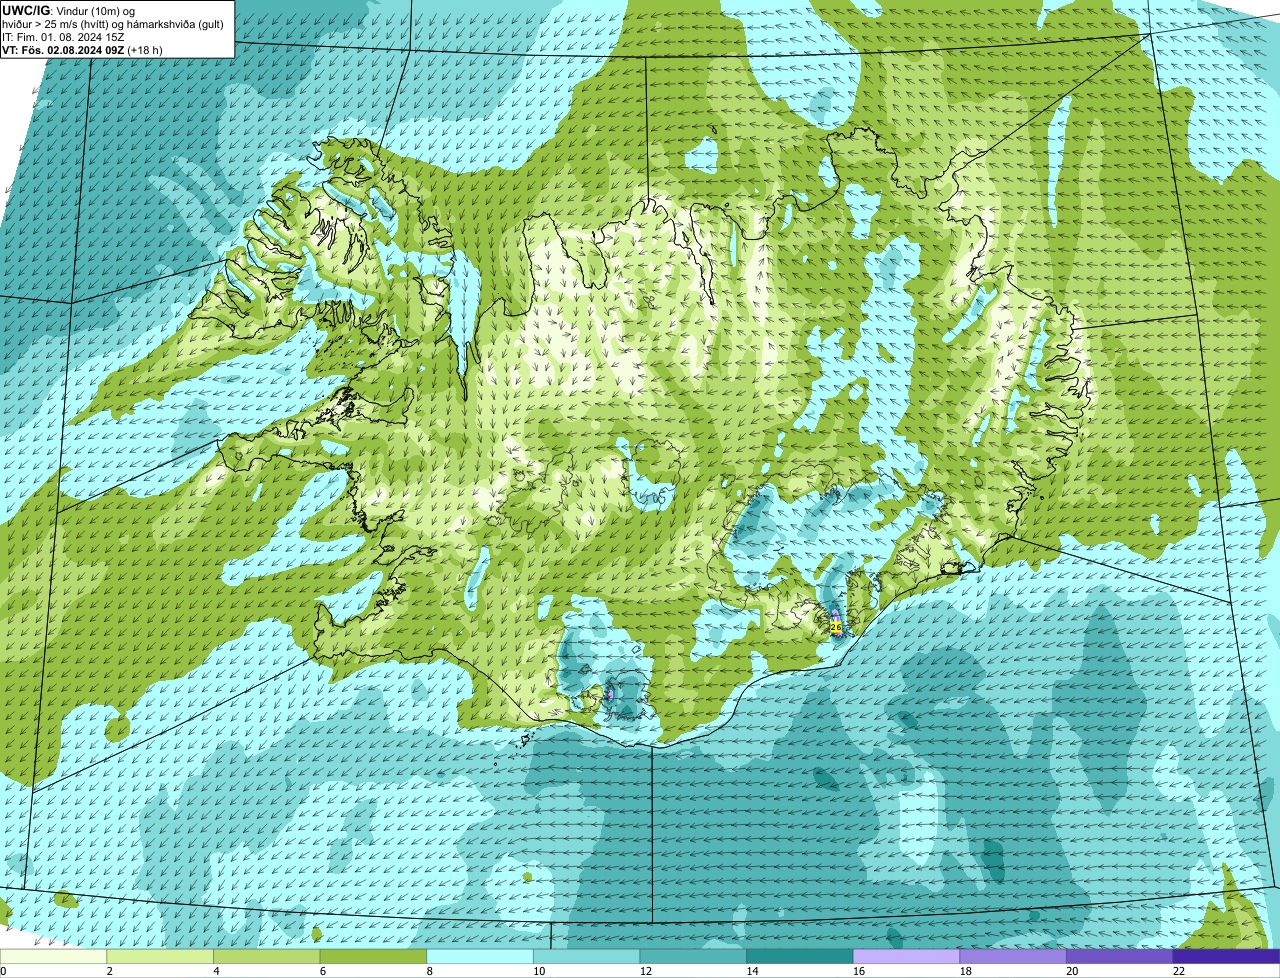Click the 4–6 m/s green legend swatch

(x=266, y=956)
